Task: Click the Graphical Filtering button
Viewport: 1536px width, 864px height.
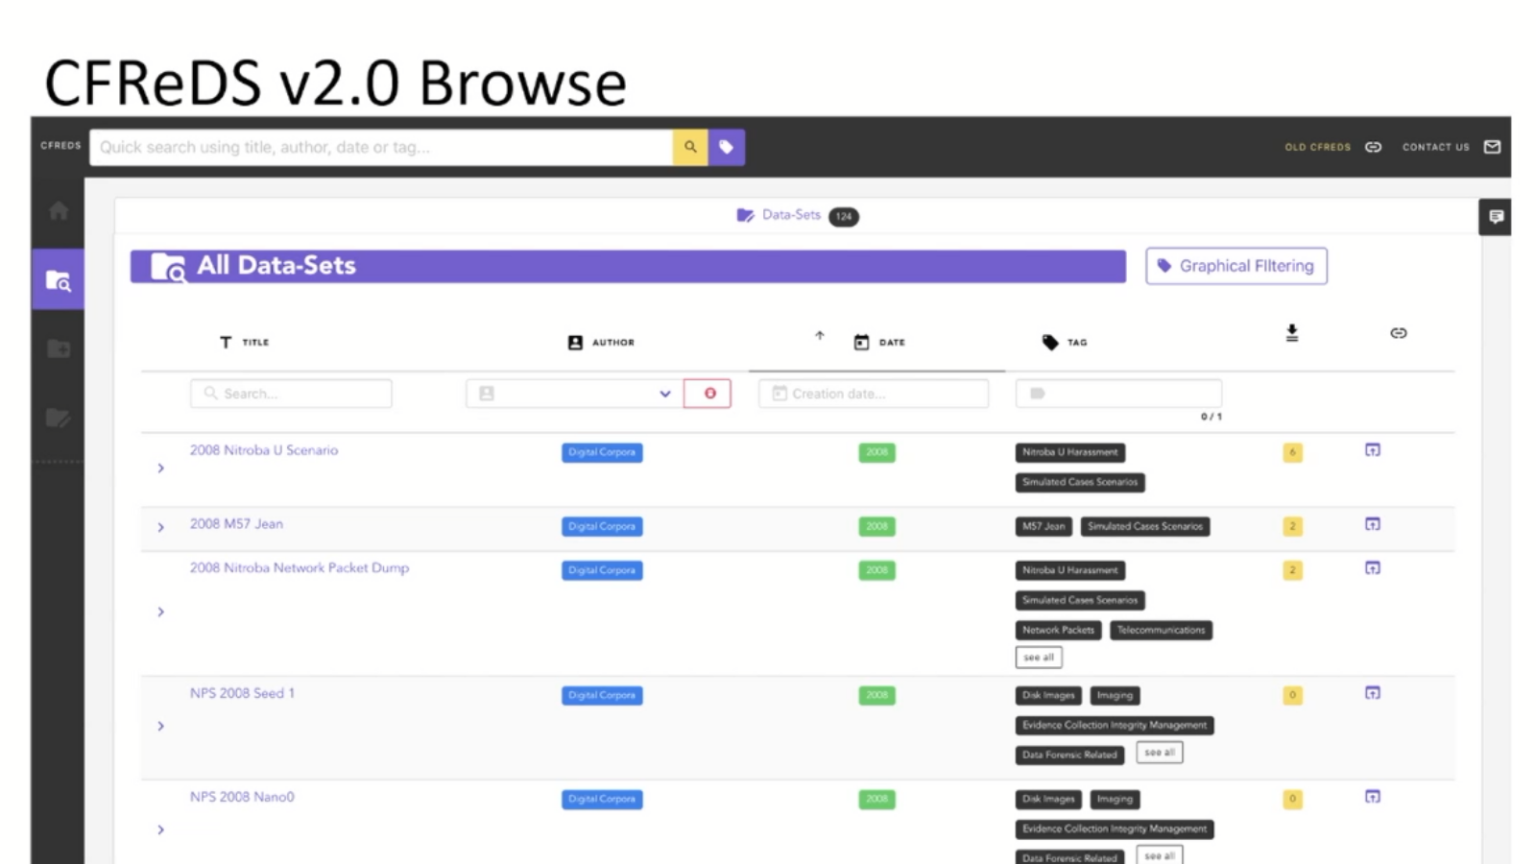Action: click(x=1236, y=266)
